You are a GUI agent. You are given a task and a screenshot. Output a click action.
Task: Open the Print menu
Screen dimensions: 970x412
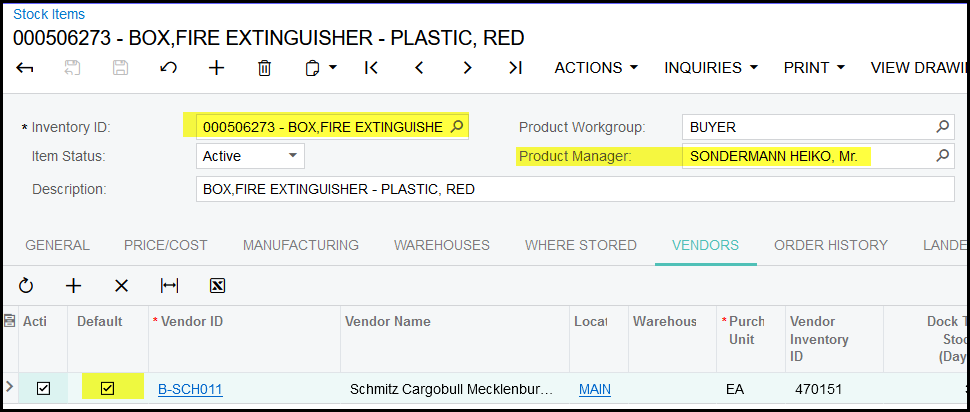(814, 68)
